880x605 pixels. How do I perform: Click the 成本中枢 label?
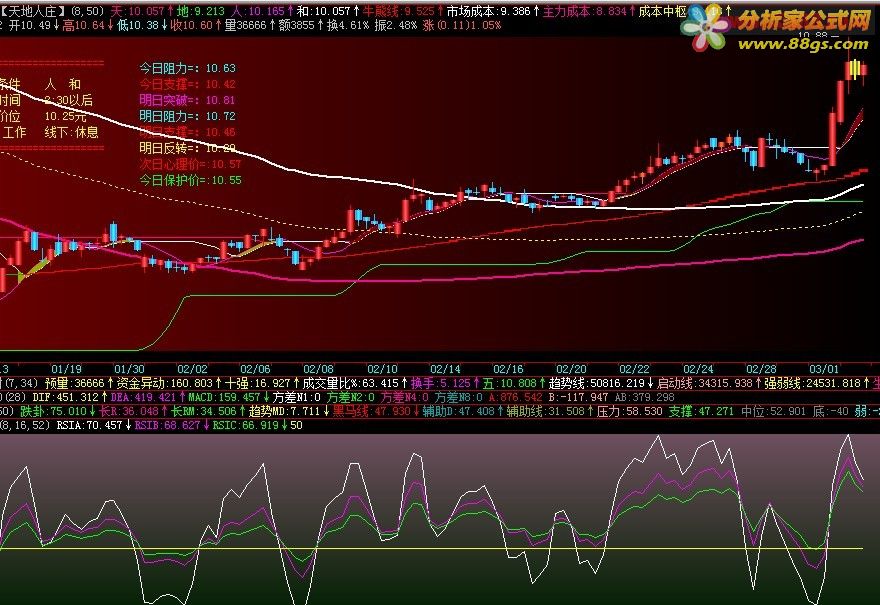coord(662,11)
